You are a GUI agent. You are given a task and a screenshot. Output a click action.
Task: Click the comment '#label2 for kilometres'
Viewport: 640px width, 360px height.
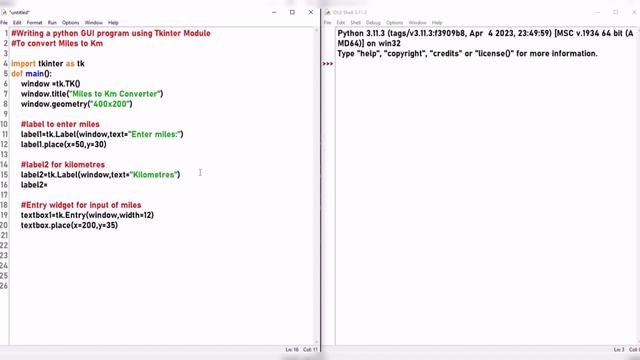tap(63, 165)
